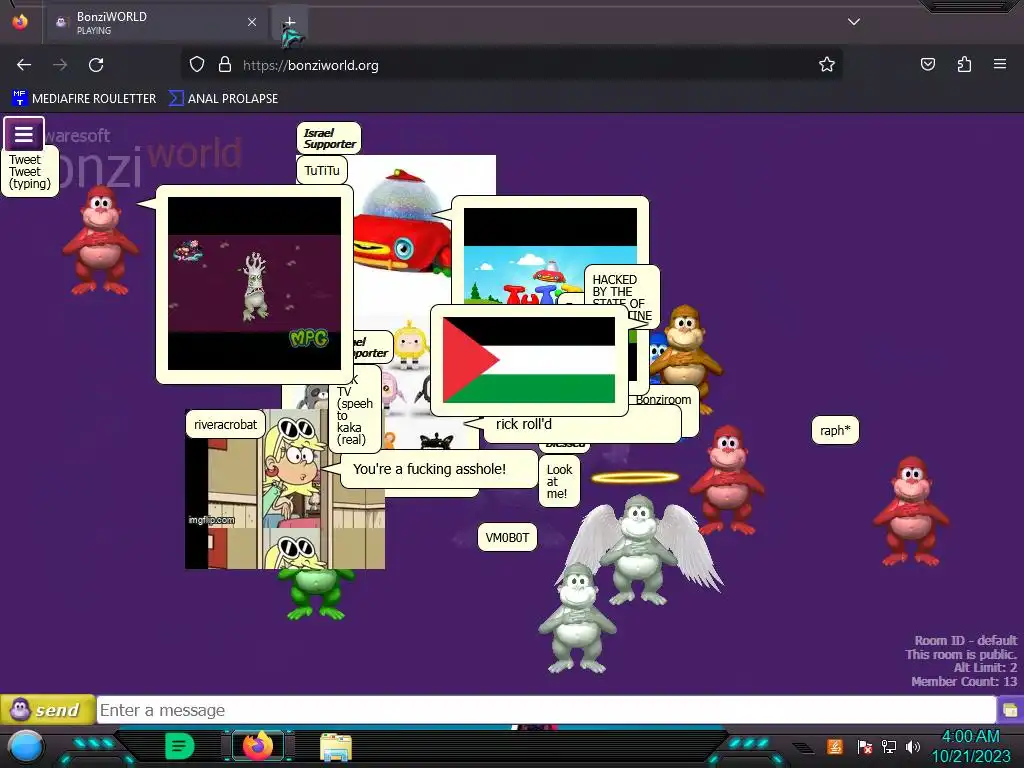Click the browser forward arrow
1024x768 pixels.
click(60, 65)
